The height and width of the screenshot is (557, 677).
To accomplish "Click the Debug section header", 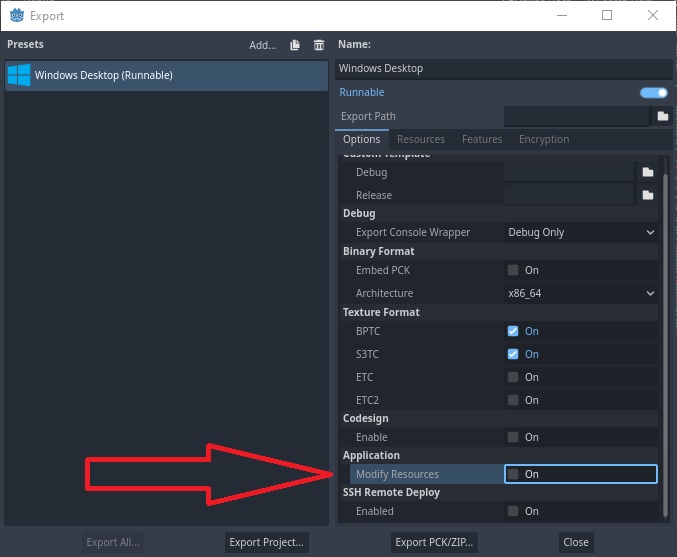I will click(x=359, y=214).
